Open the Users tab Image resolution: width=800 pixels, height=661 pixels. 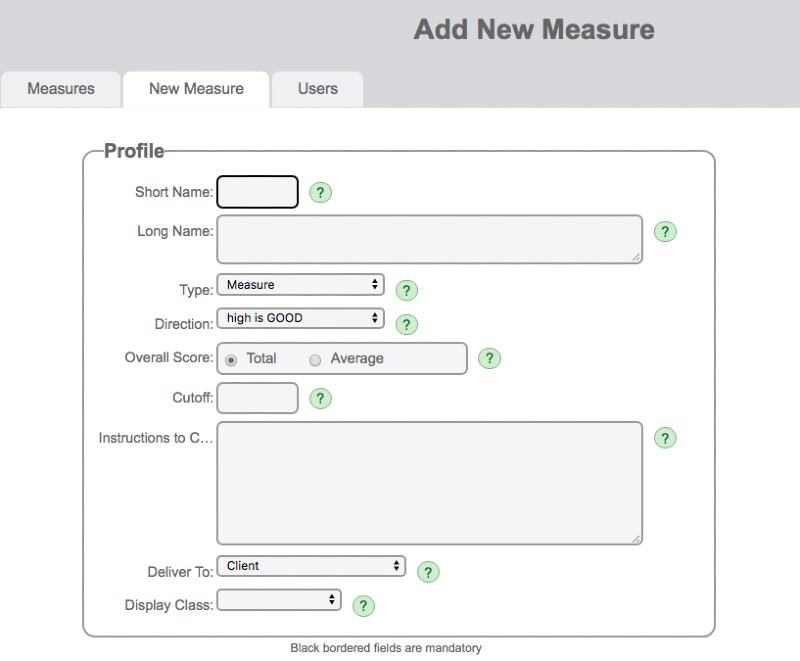[317, 89]
